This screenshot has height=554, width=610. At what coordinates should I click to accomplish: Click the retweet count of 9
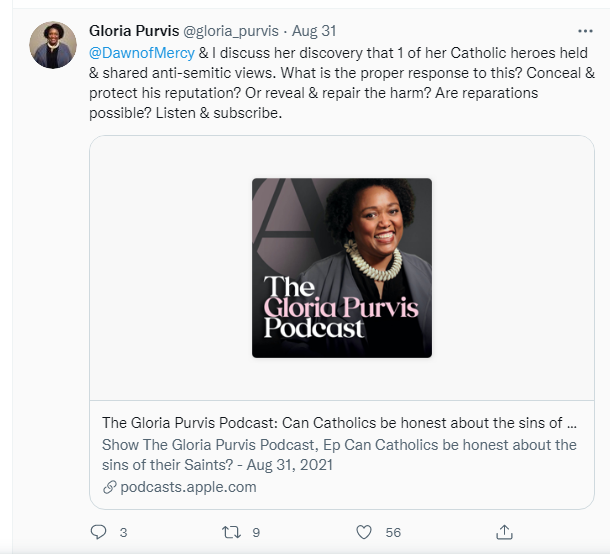pyautogui.click(x=256, y=533)
